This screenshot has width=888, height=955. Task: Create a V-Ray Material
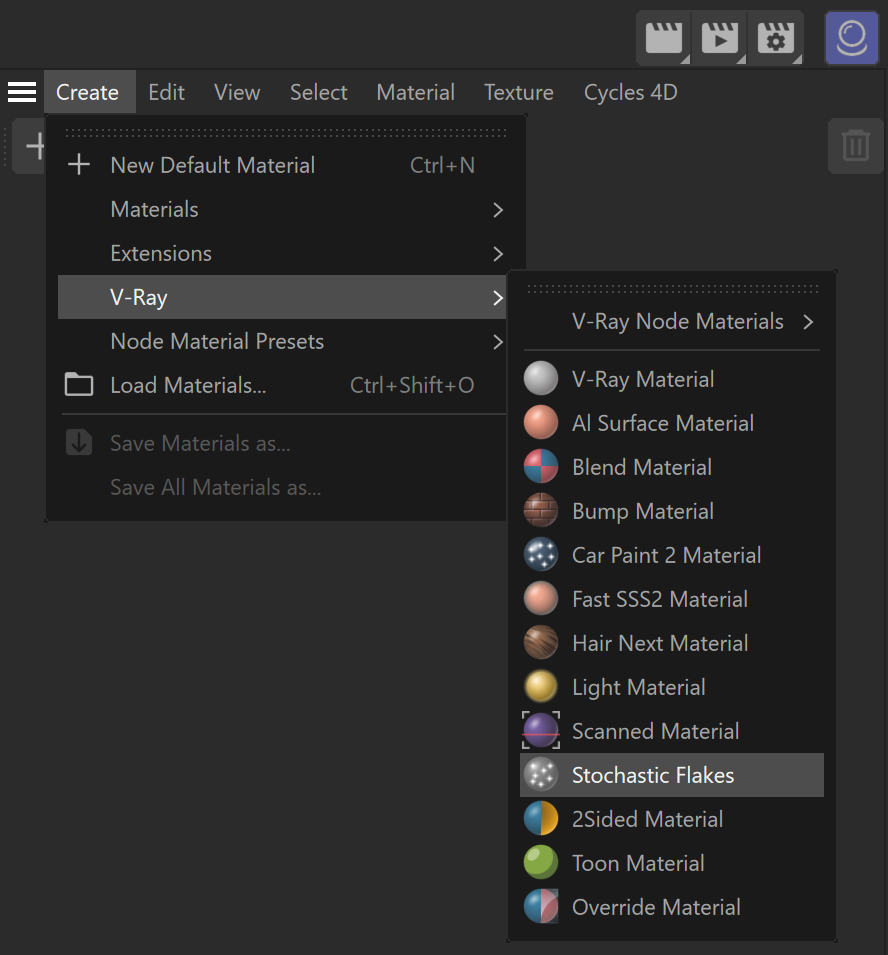(672, 379)
